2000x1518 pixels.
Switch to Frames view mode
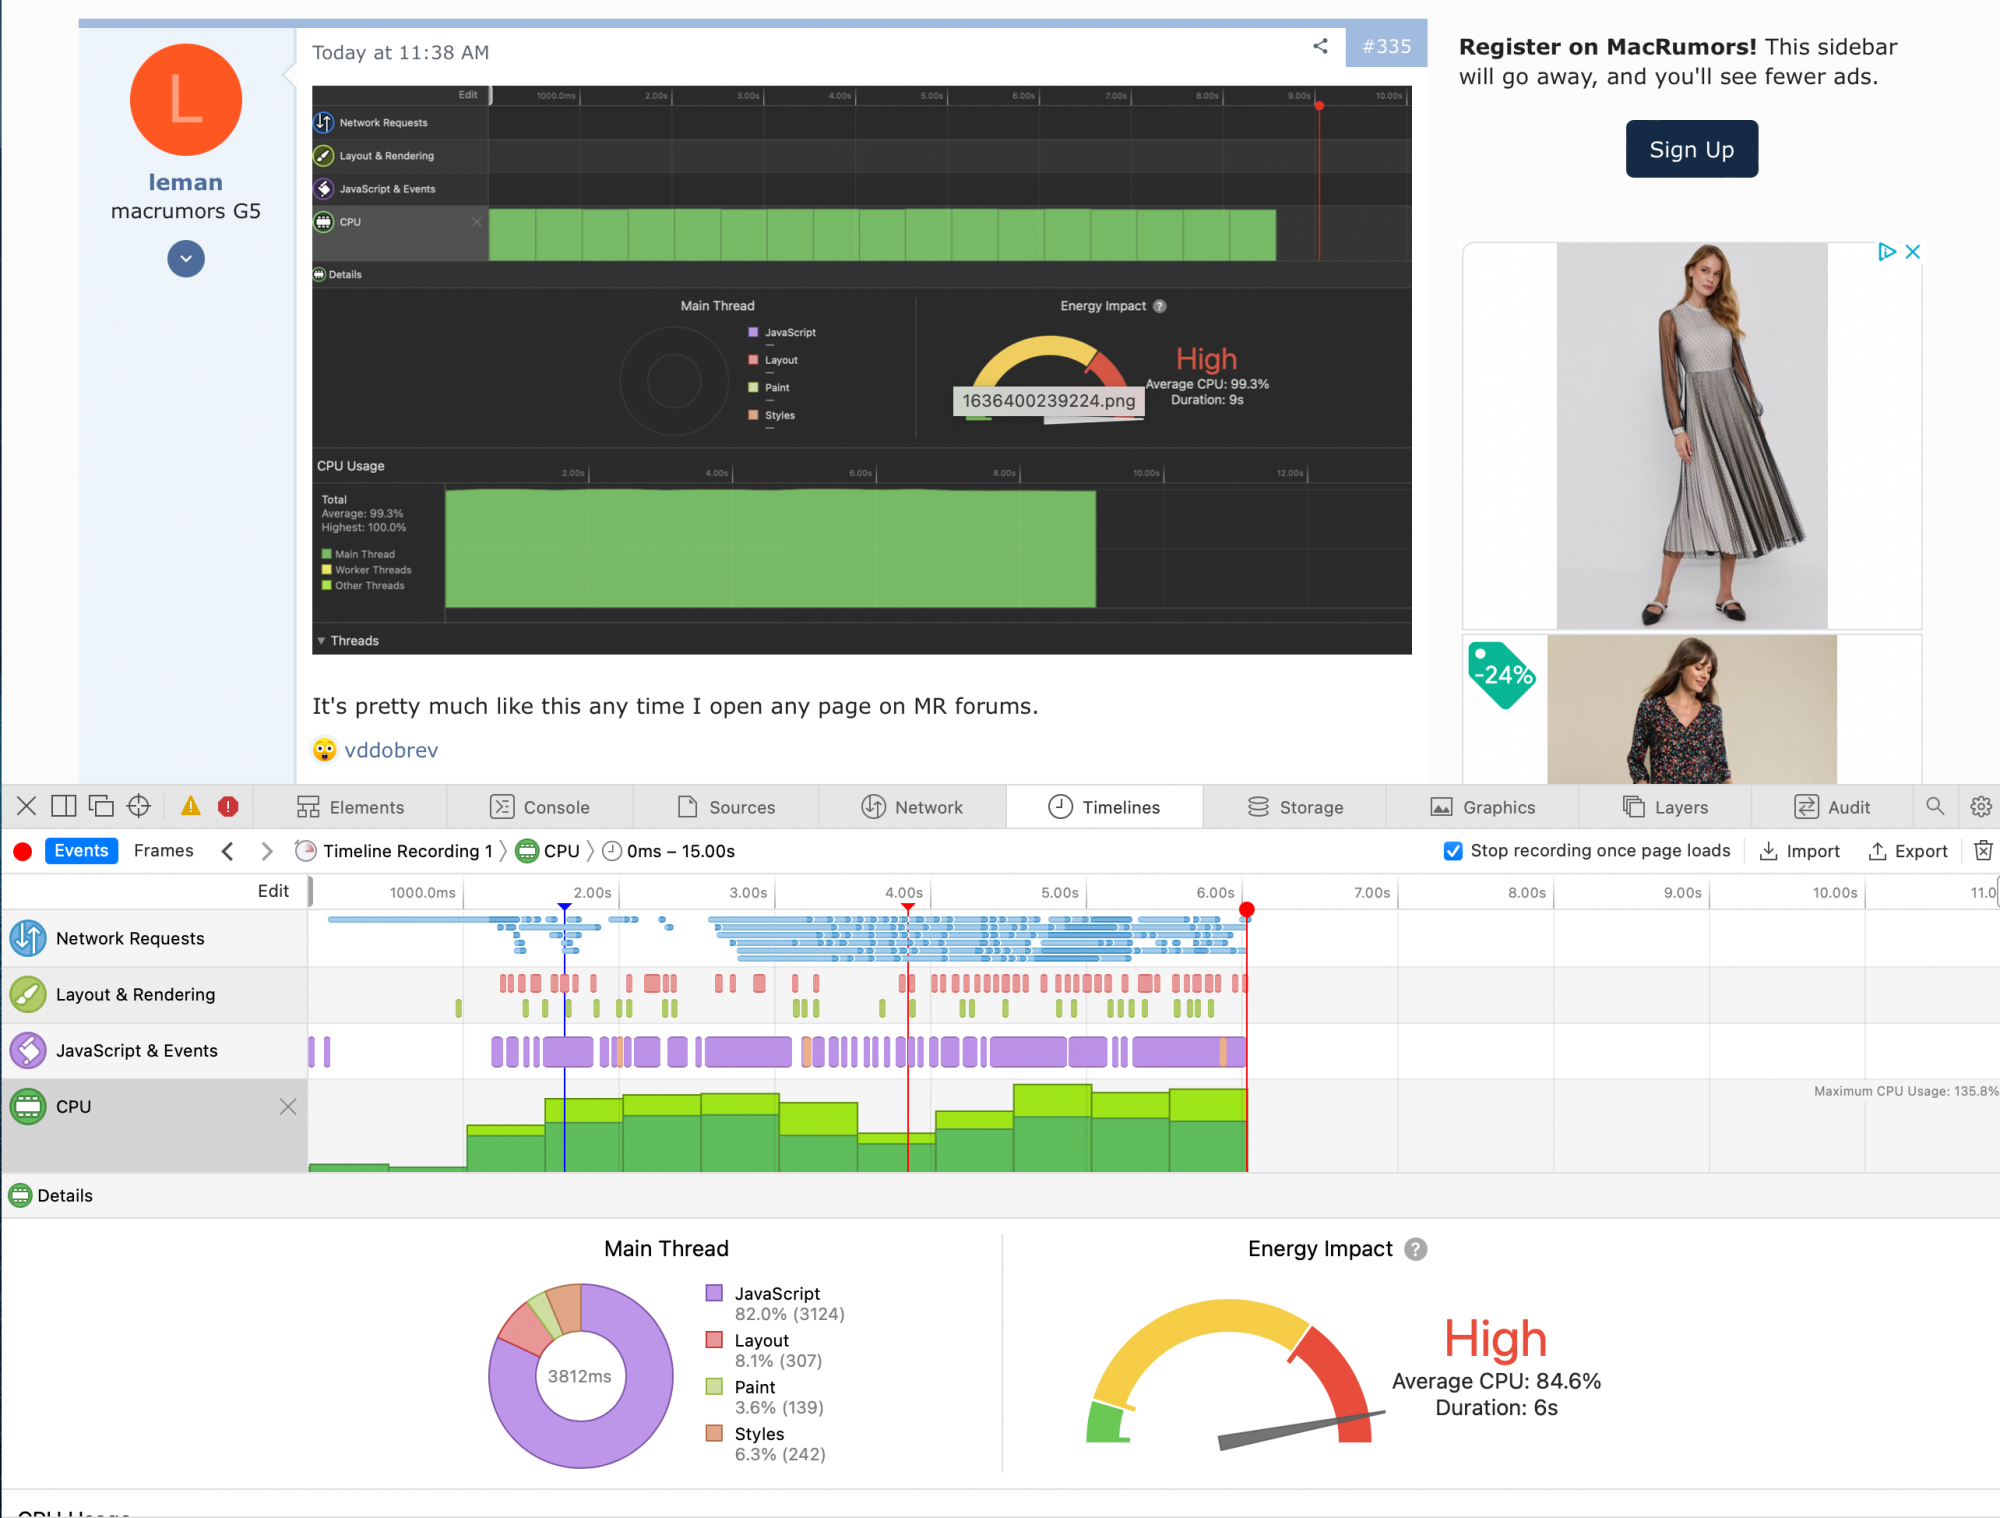click(x=163, y=850)
